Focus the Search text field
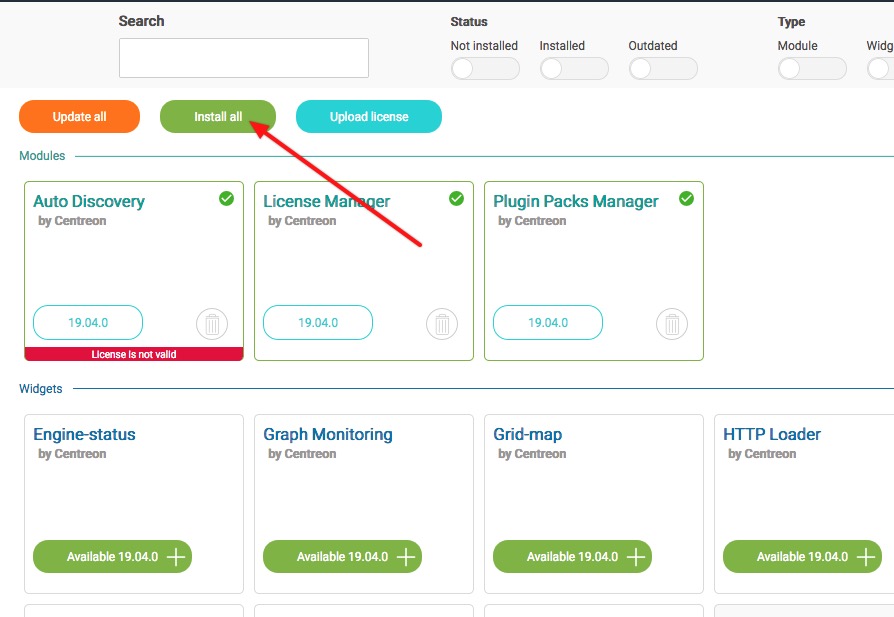 click(244, 58)
